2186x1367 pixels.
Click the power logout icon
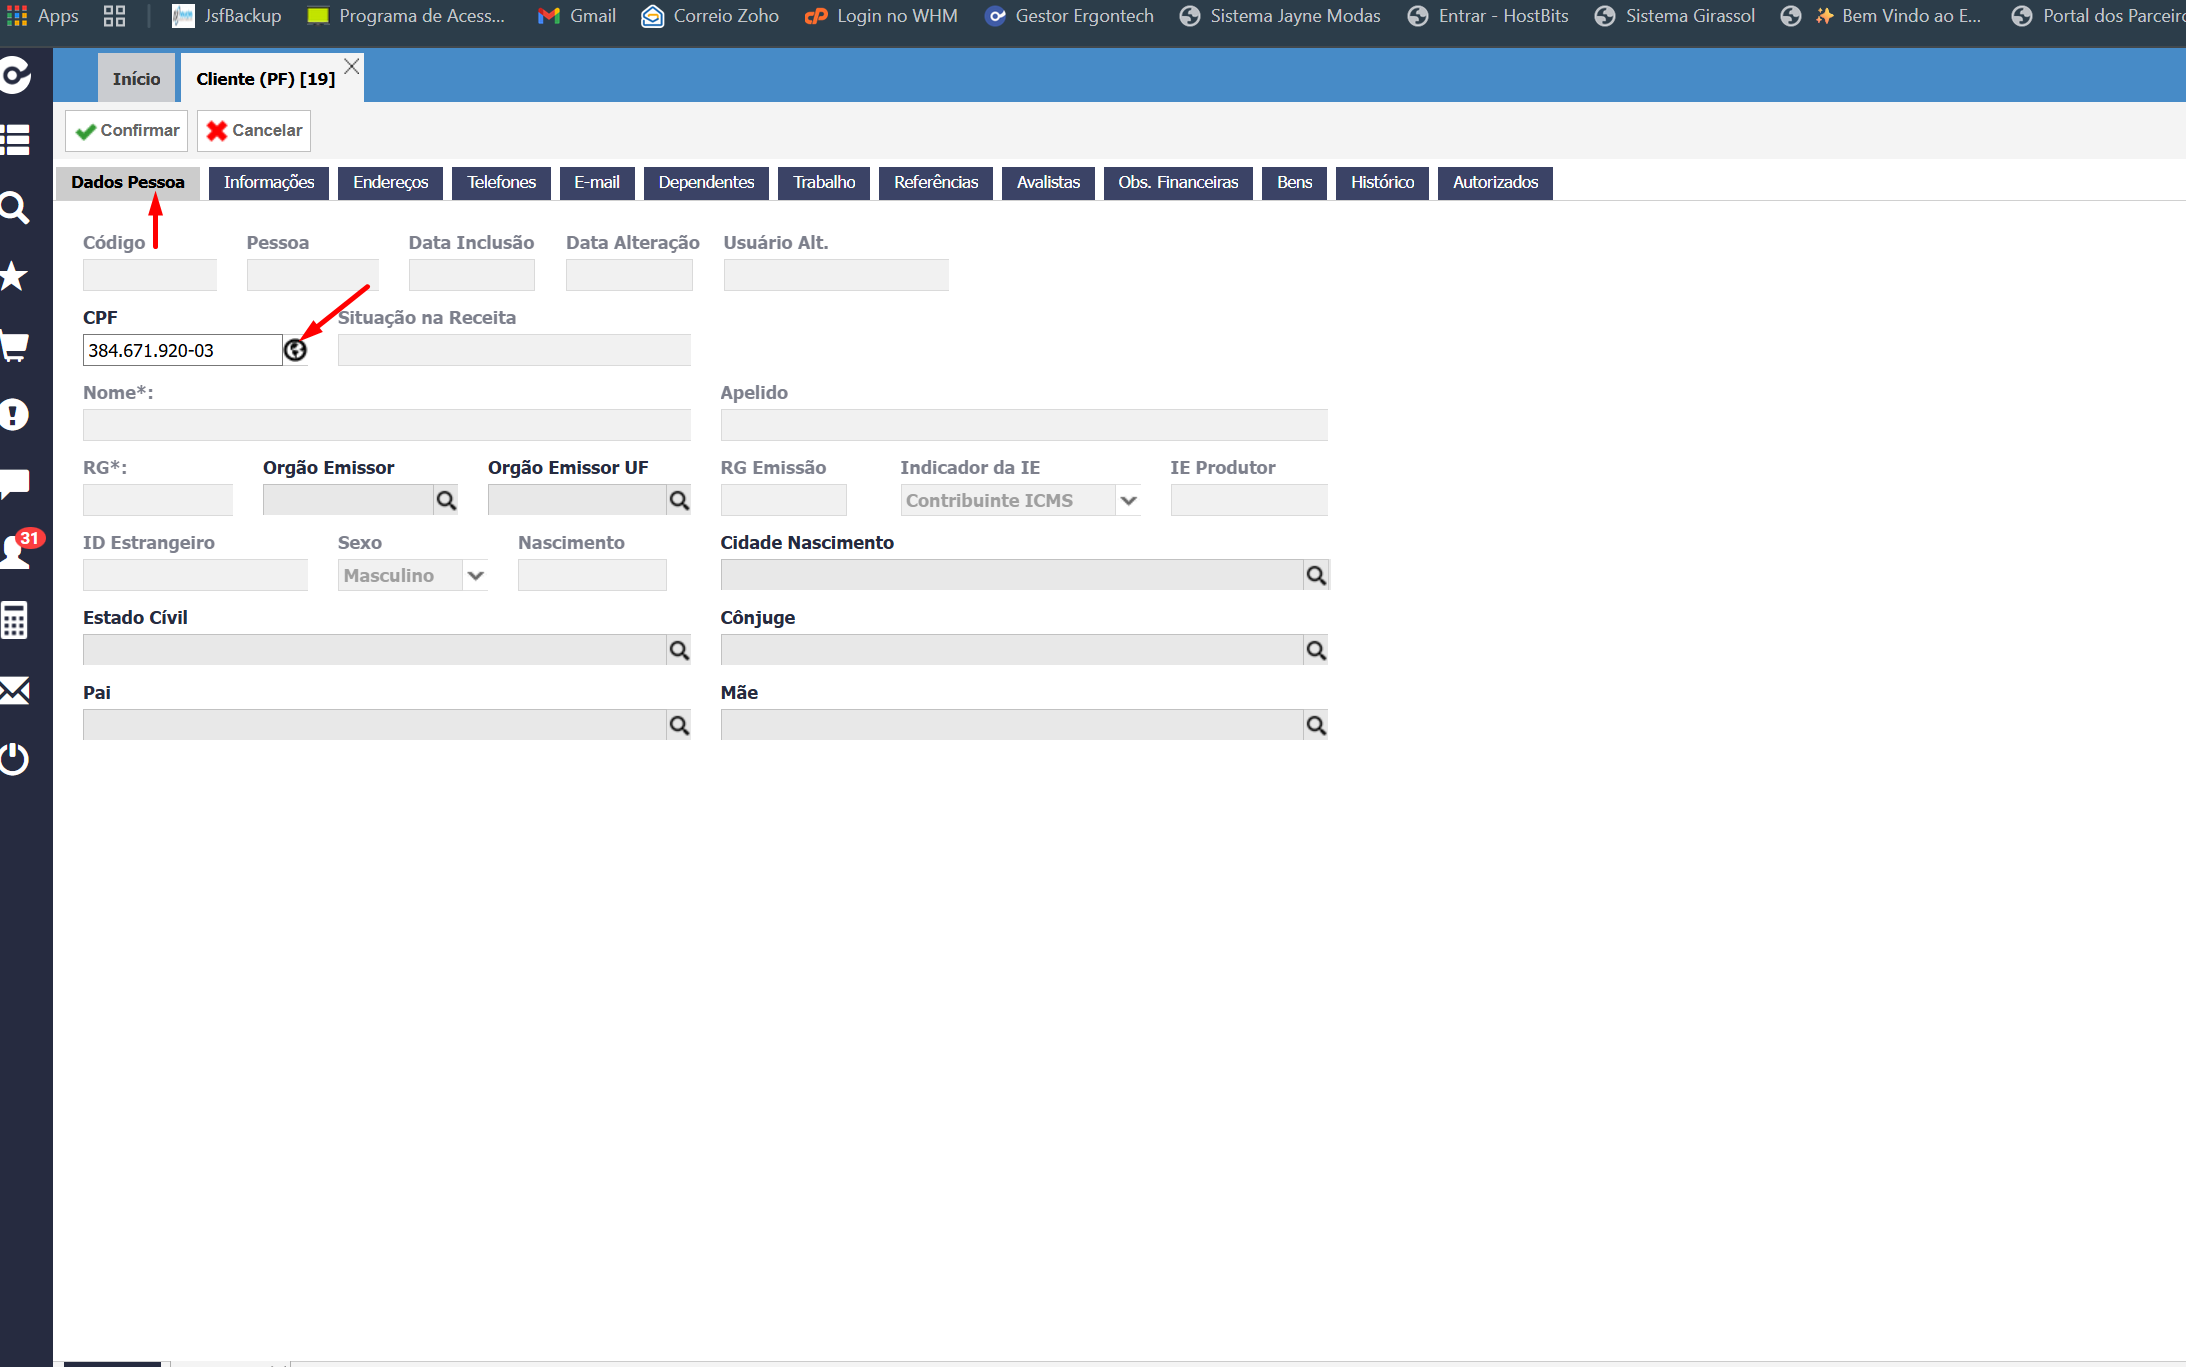pyautogui.click(x=14, y=758)
